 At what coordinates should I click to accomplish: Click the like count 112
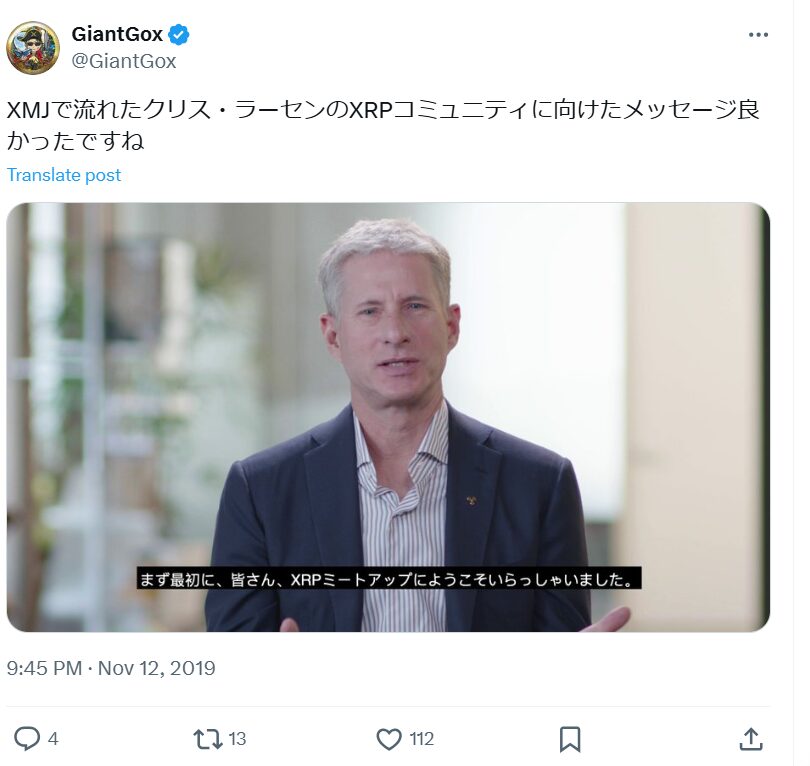422,739
